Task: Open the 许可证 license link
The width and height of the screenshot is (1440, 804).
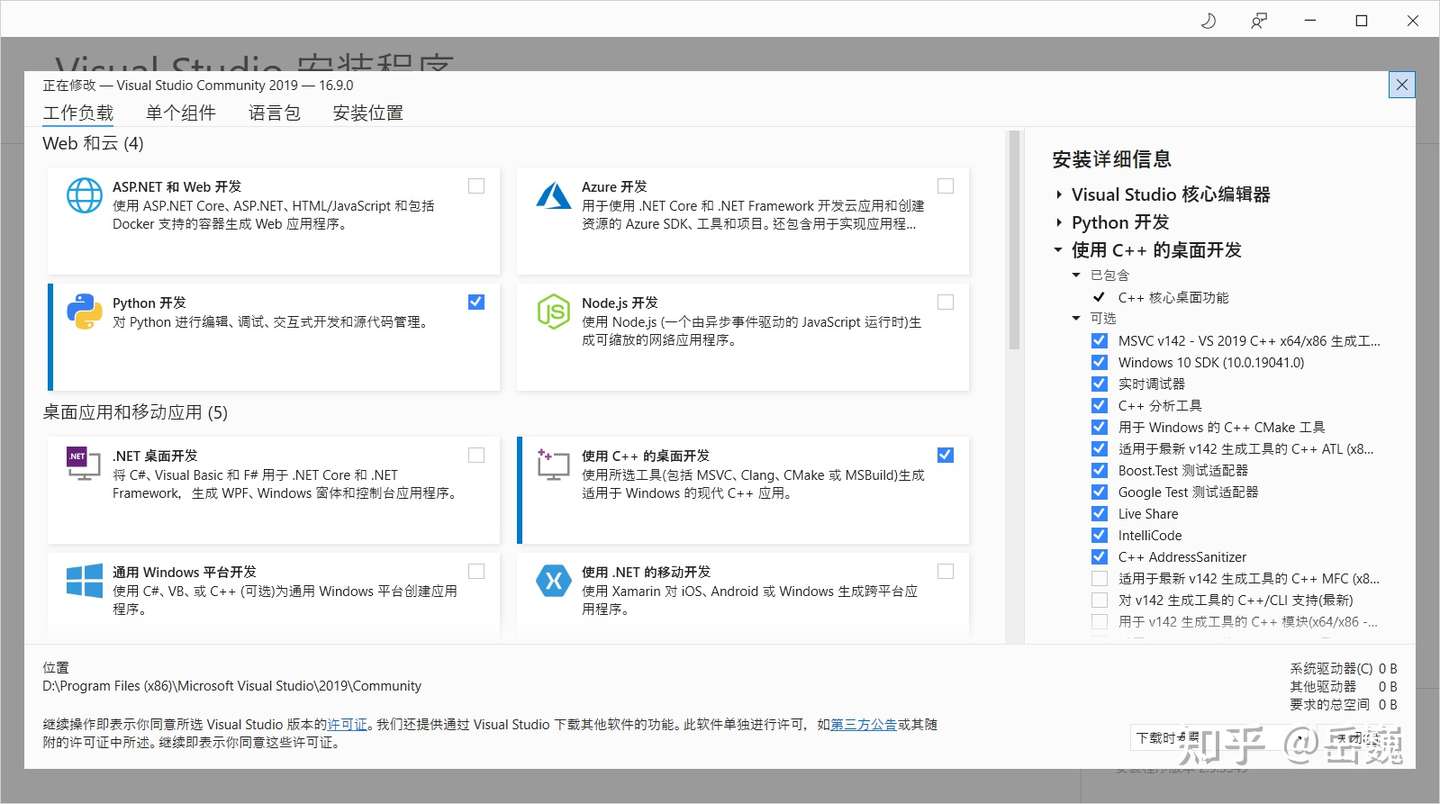Action: (347, 724)
